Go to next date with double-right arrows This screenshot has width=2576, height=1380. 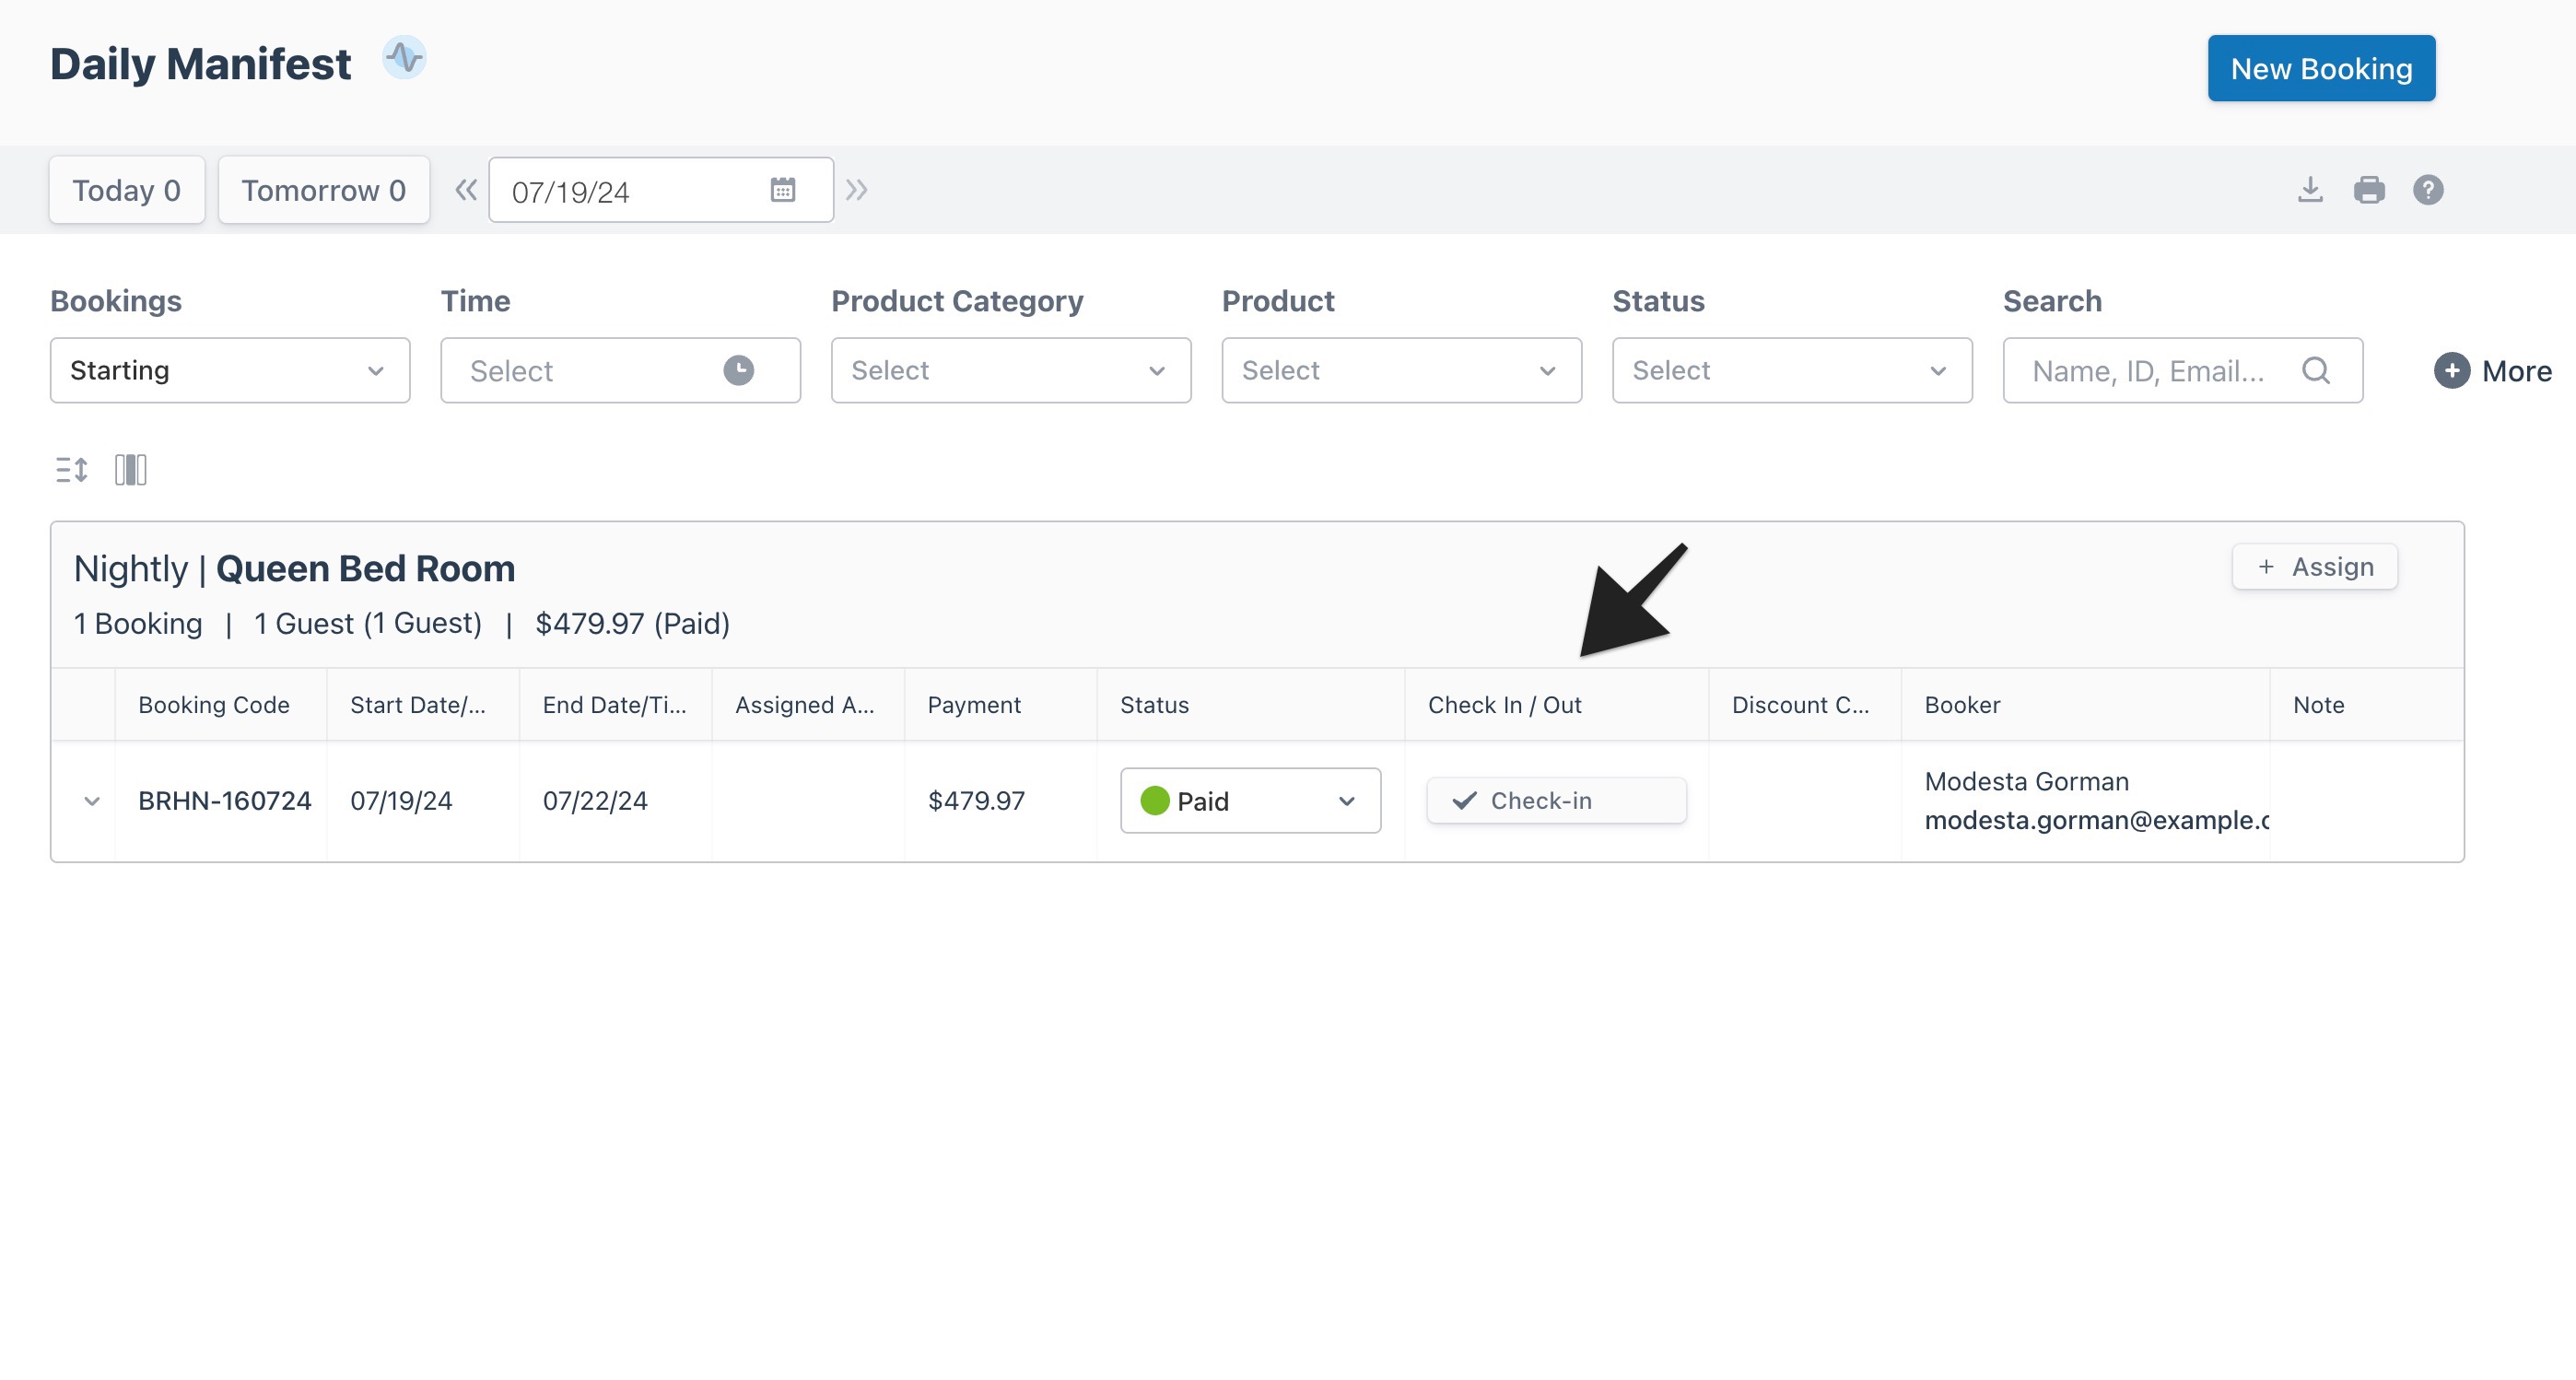[856, 190]
